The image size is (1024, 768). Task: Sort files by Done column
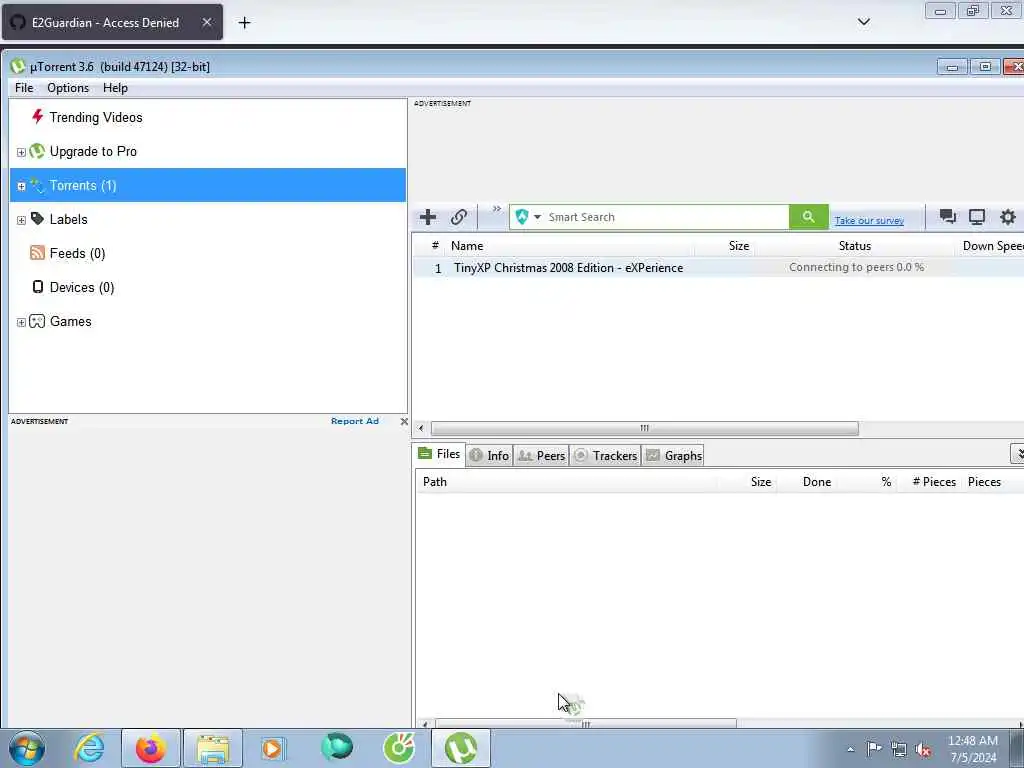[x=816, y=482]
